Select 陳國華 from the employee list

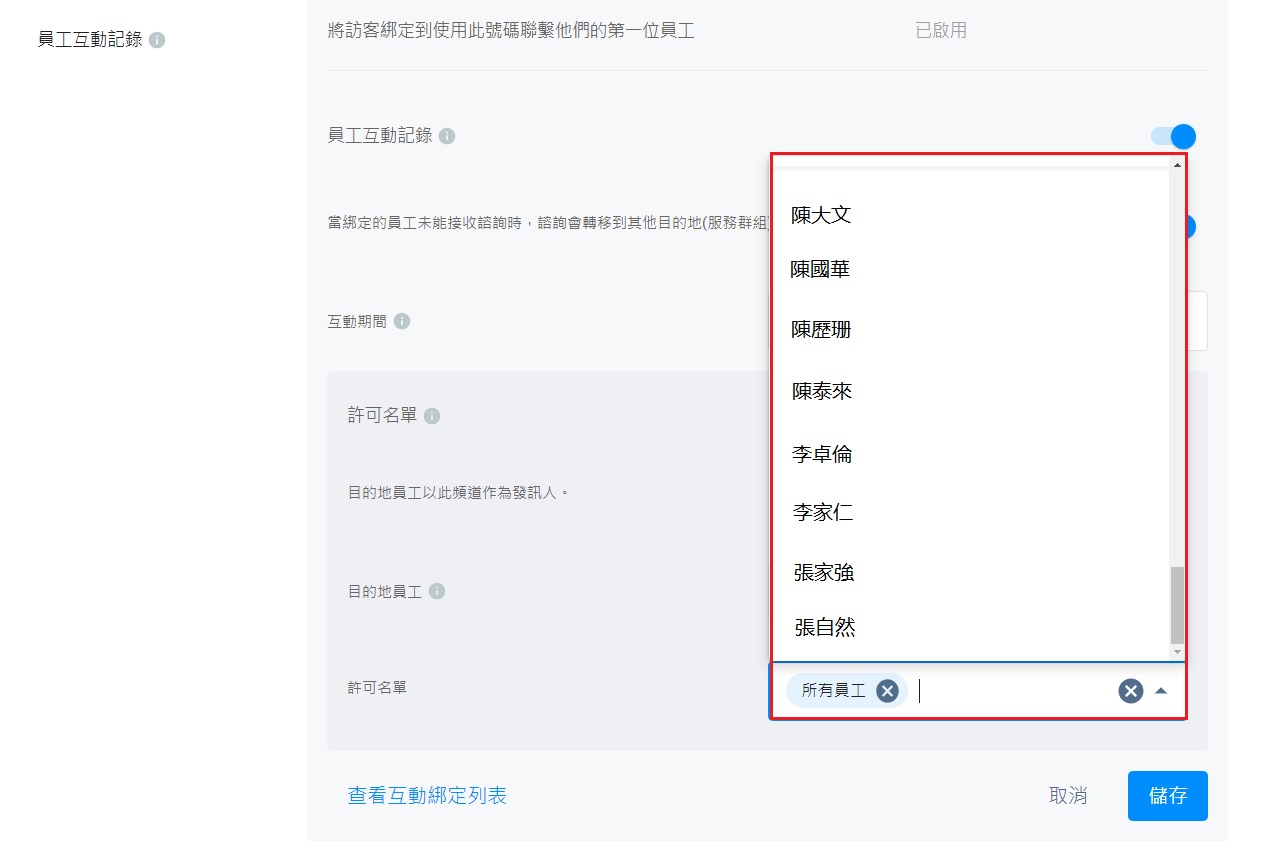point(820,270)
